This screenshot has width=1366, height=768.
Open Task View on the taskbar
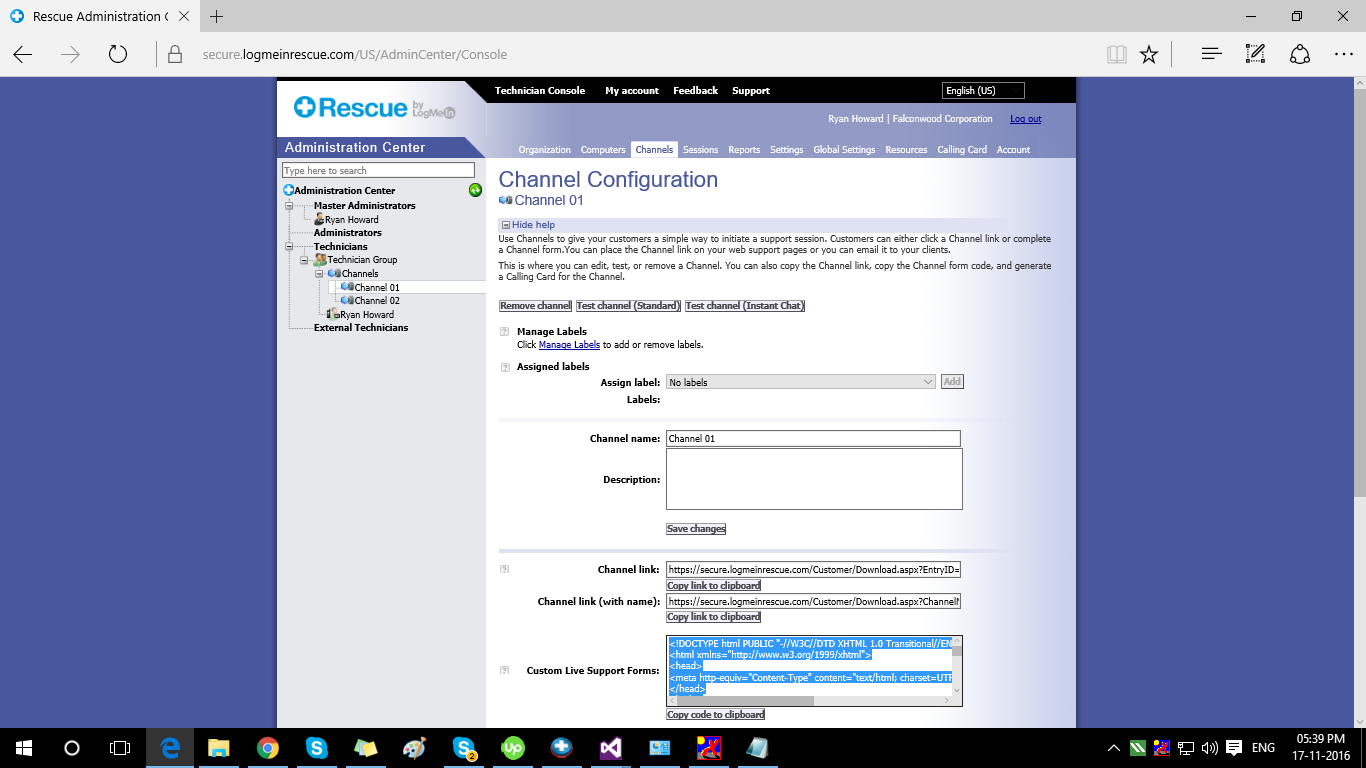tap(120, 747)
